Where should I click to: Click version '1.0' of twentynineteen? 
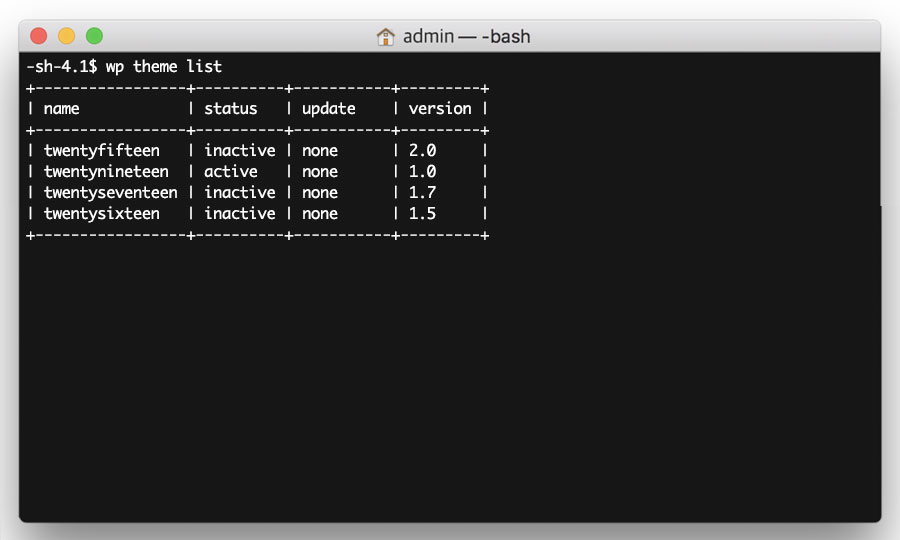coord(422,172)
